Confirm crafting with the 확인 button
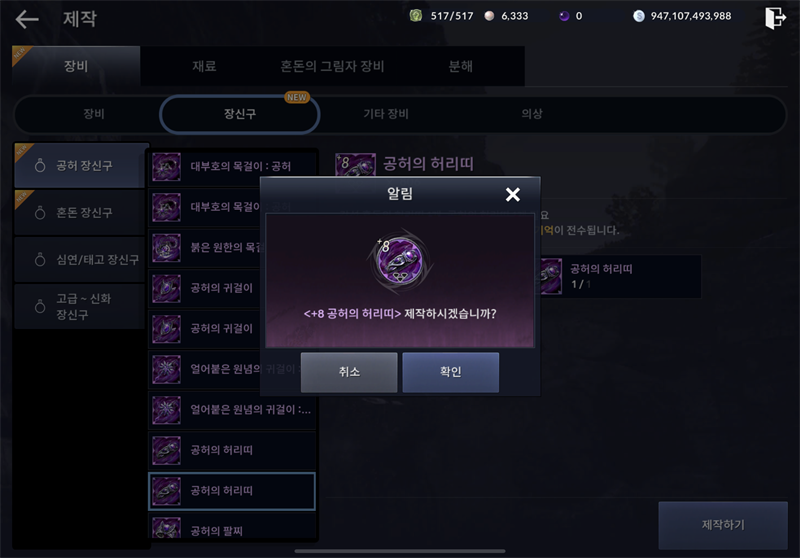The image size is (800, 558). (451, 372)
